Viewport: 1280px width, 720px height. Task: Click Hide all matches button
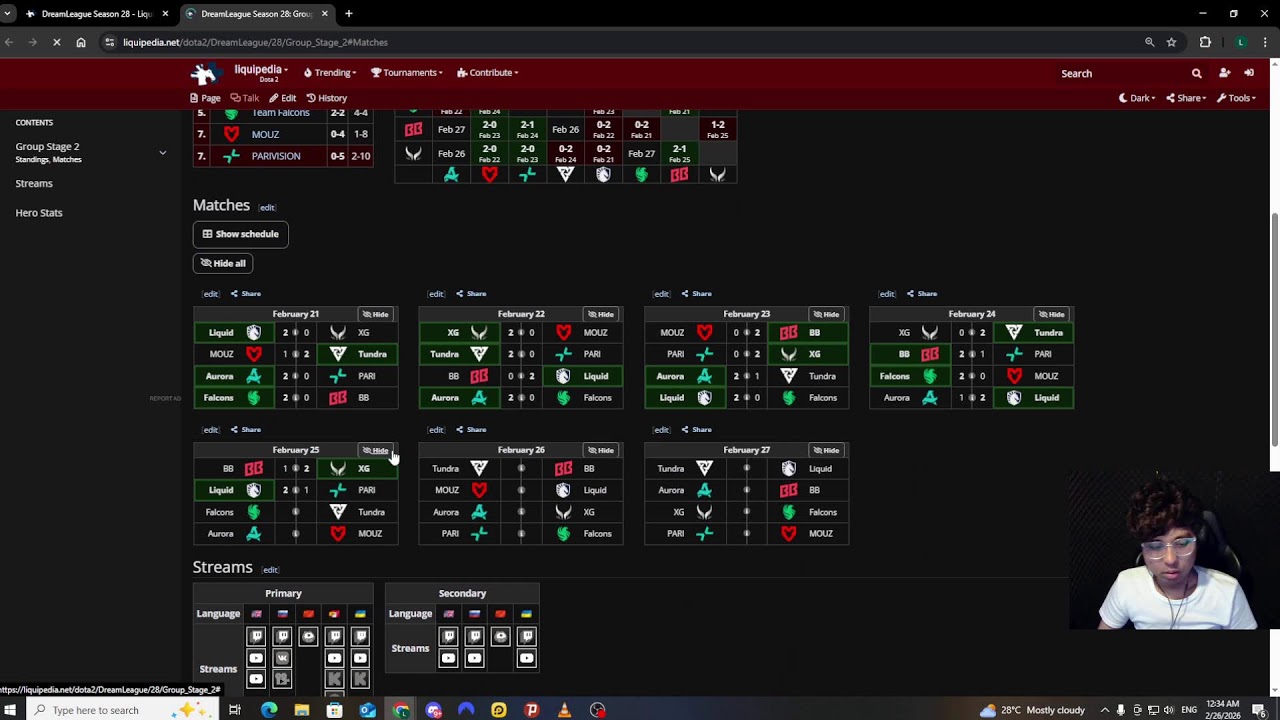tap(223, 263)
